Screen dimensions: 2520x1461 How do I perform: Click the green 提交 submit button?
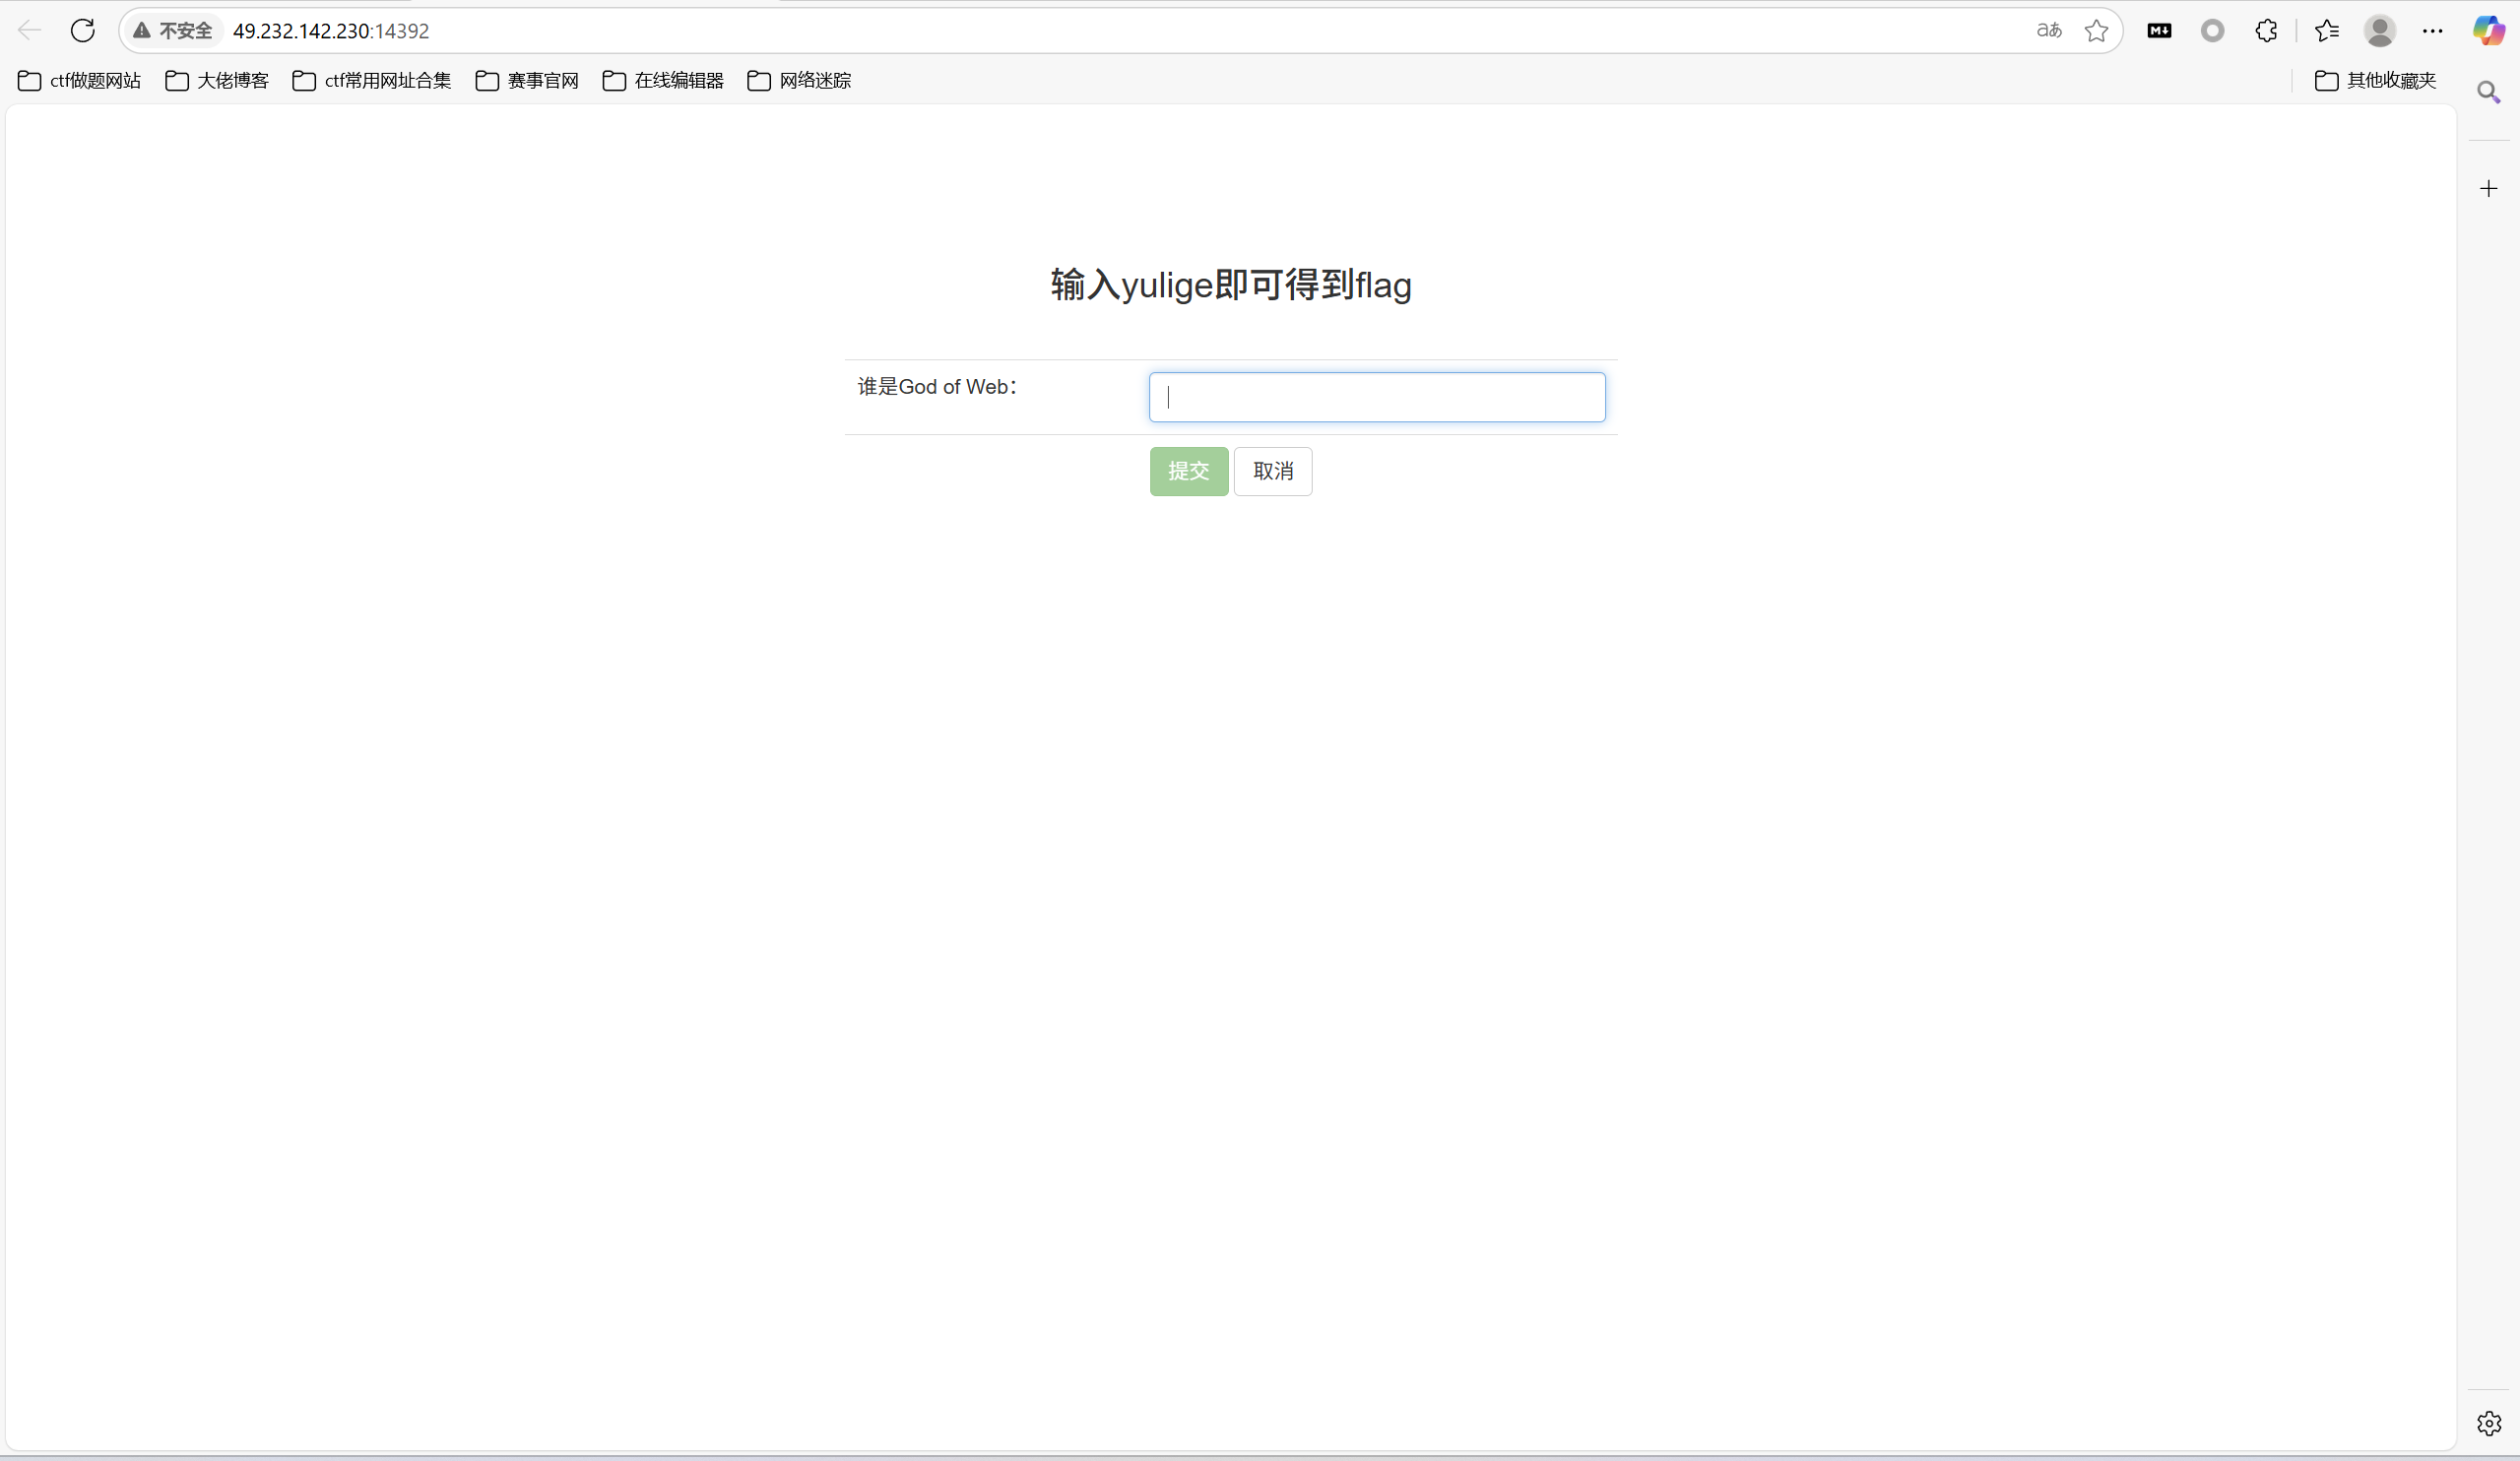[x=1189, y=471]
